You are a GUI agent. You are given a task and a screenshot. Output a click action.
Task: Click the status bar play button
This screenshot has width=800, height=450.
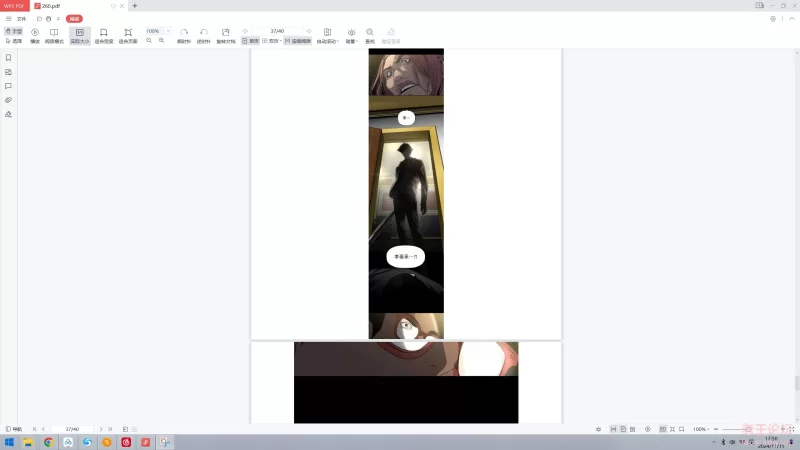[x=648, y=429]
